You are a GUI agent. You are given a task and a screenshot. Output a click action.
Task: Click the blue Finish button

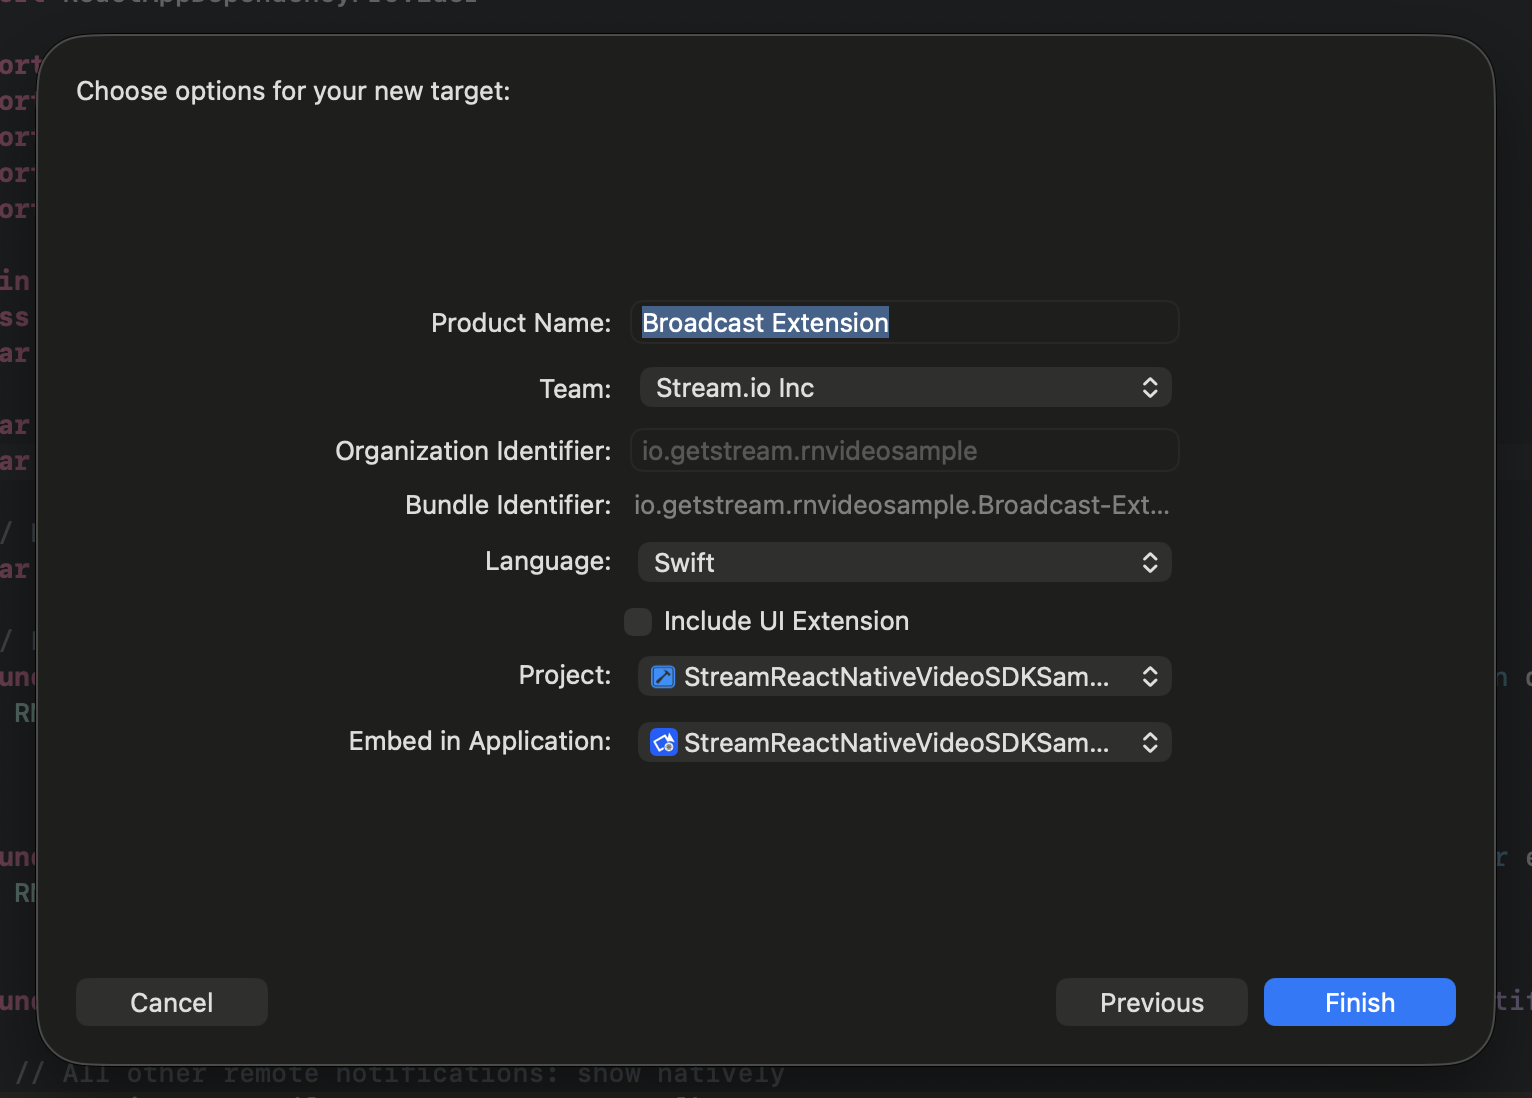pyautogui.click(x=1360, y=1002)
